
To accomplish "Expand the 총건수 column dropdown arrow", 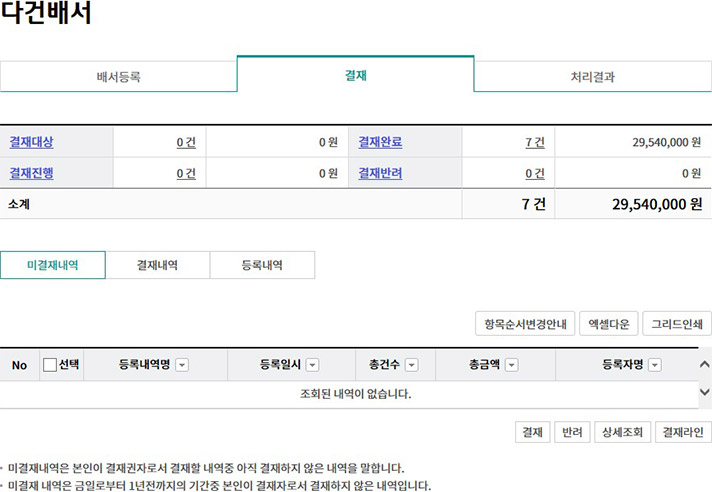I will (x=411, y=366).
